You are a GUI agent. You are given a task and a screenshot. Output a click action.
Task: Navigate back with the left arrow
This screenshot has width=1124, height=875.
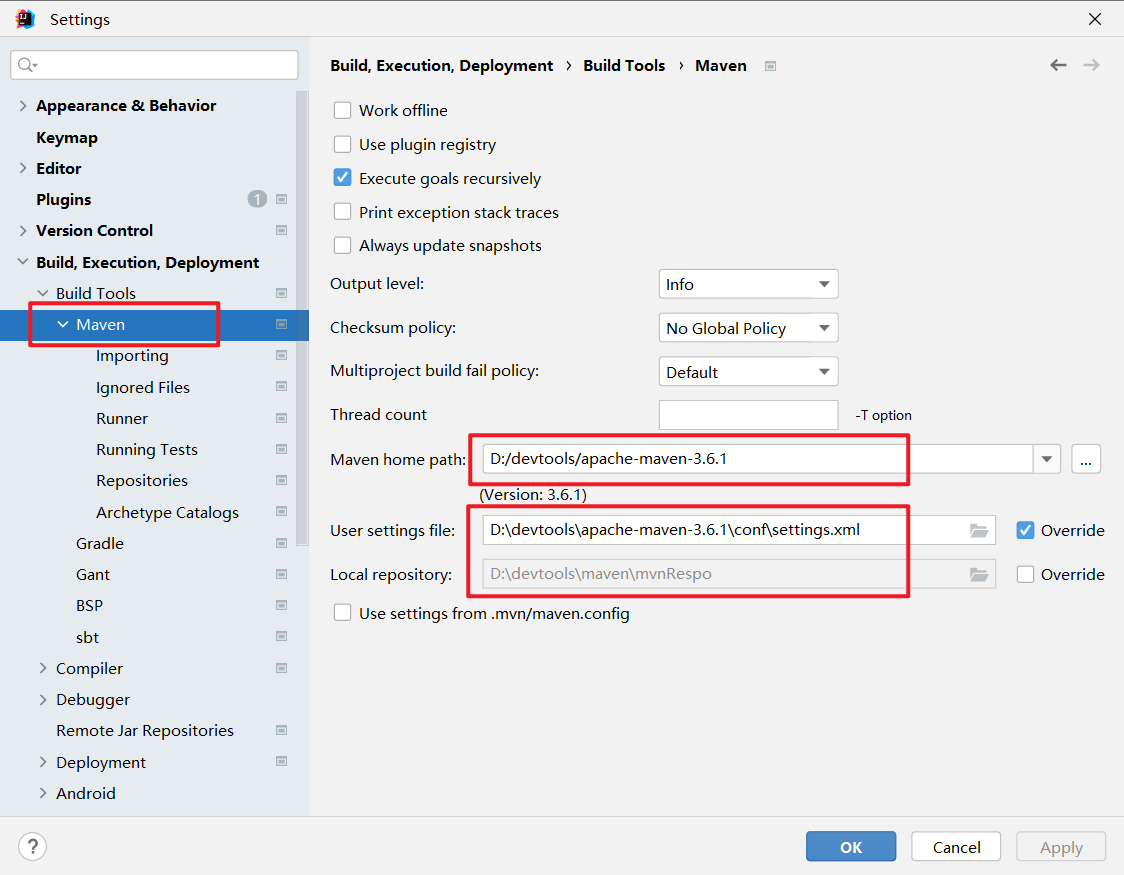(1058, 65)
